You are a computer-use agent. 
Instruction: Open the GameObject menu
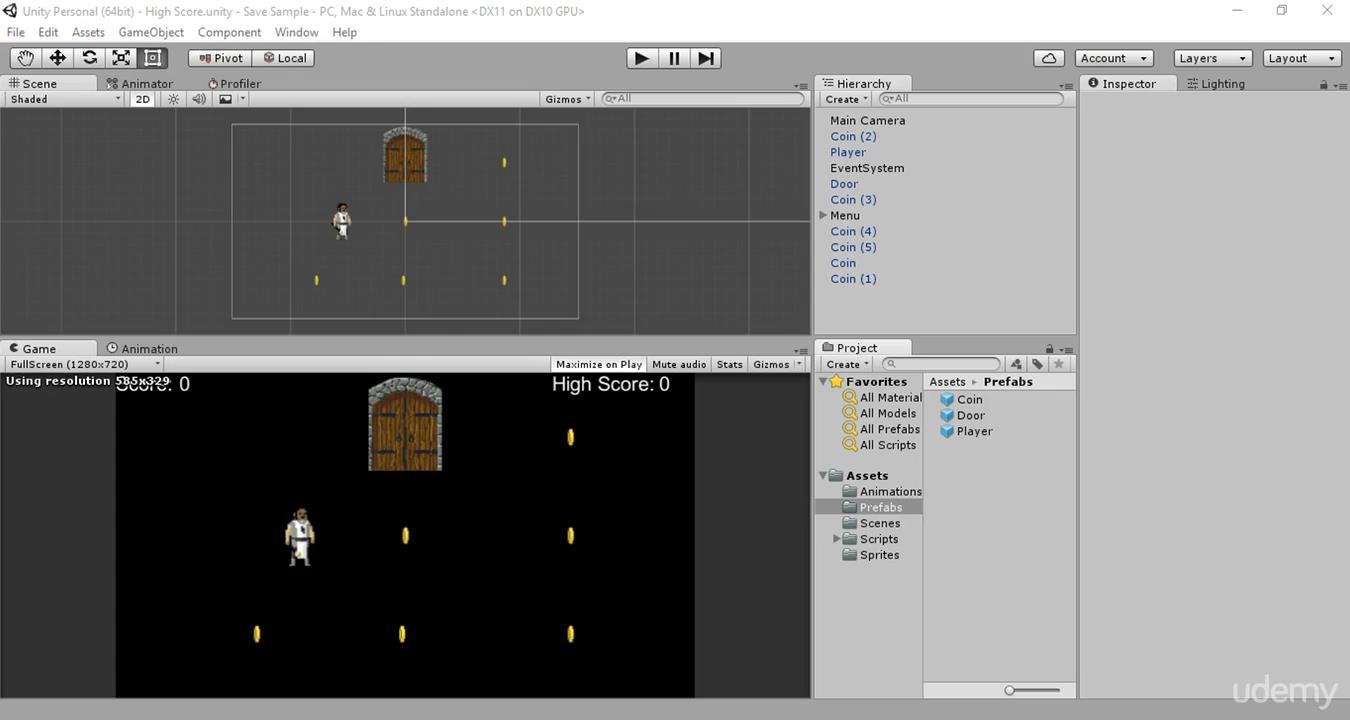pyautogui.click(x=151, y=32)
